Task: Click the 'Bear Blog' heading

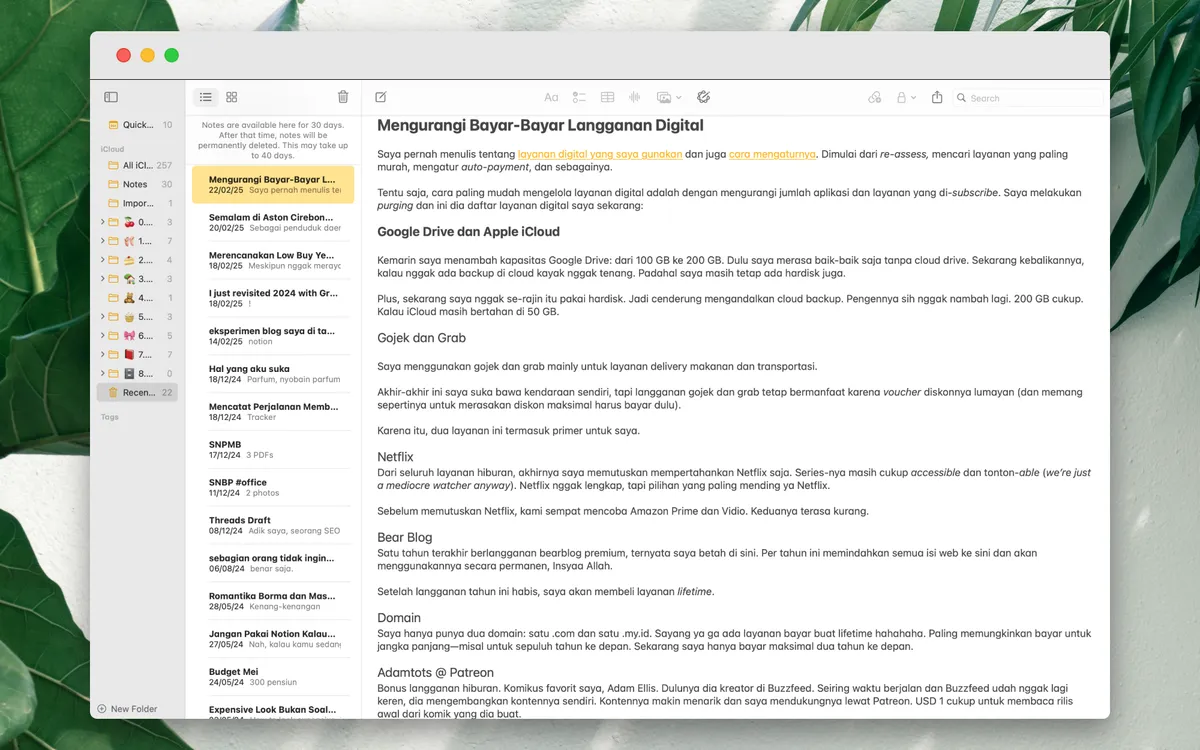Action: (405, 538)
